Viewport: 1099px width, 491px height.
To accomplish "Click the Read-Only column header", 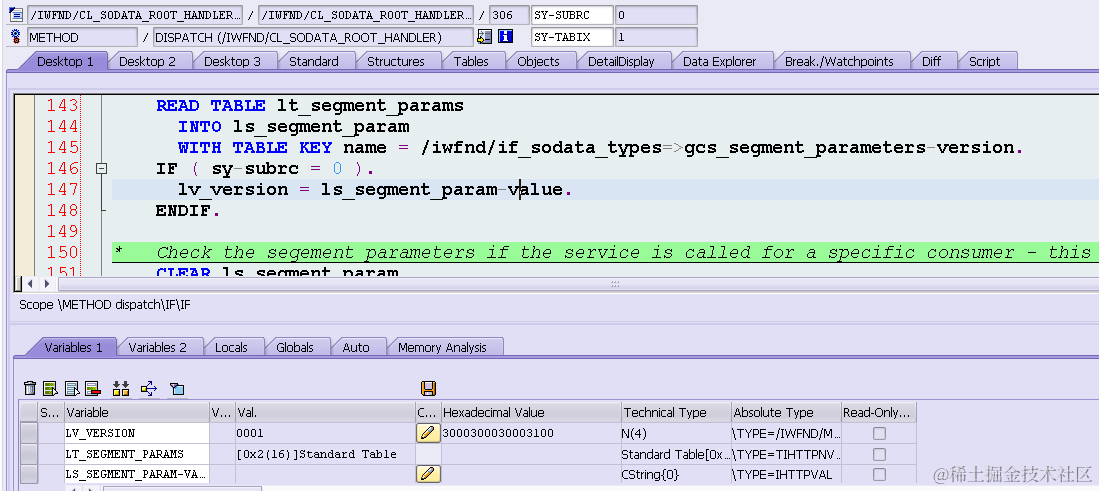I will click(x=878, y=413).
